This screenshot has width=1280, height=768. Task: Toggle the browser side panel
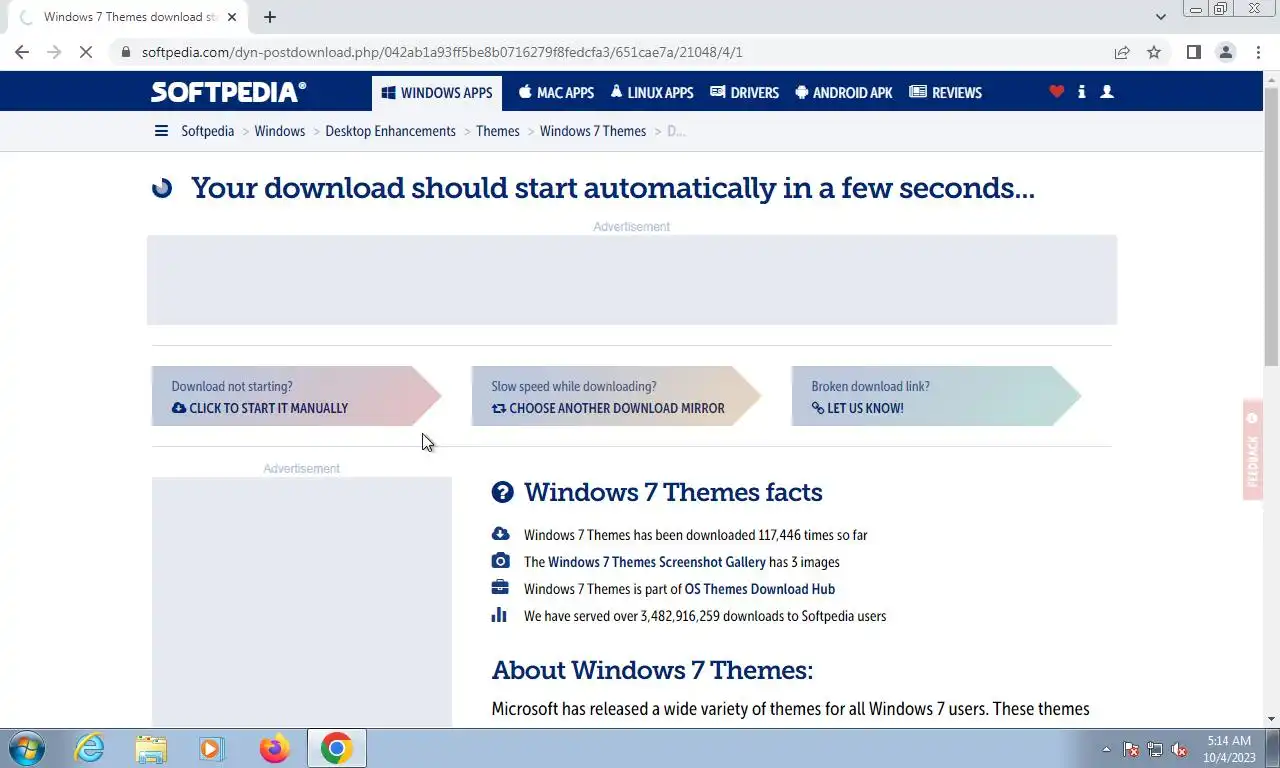click(1193, 52)
